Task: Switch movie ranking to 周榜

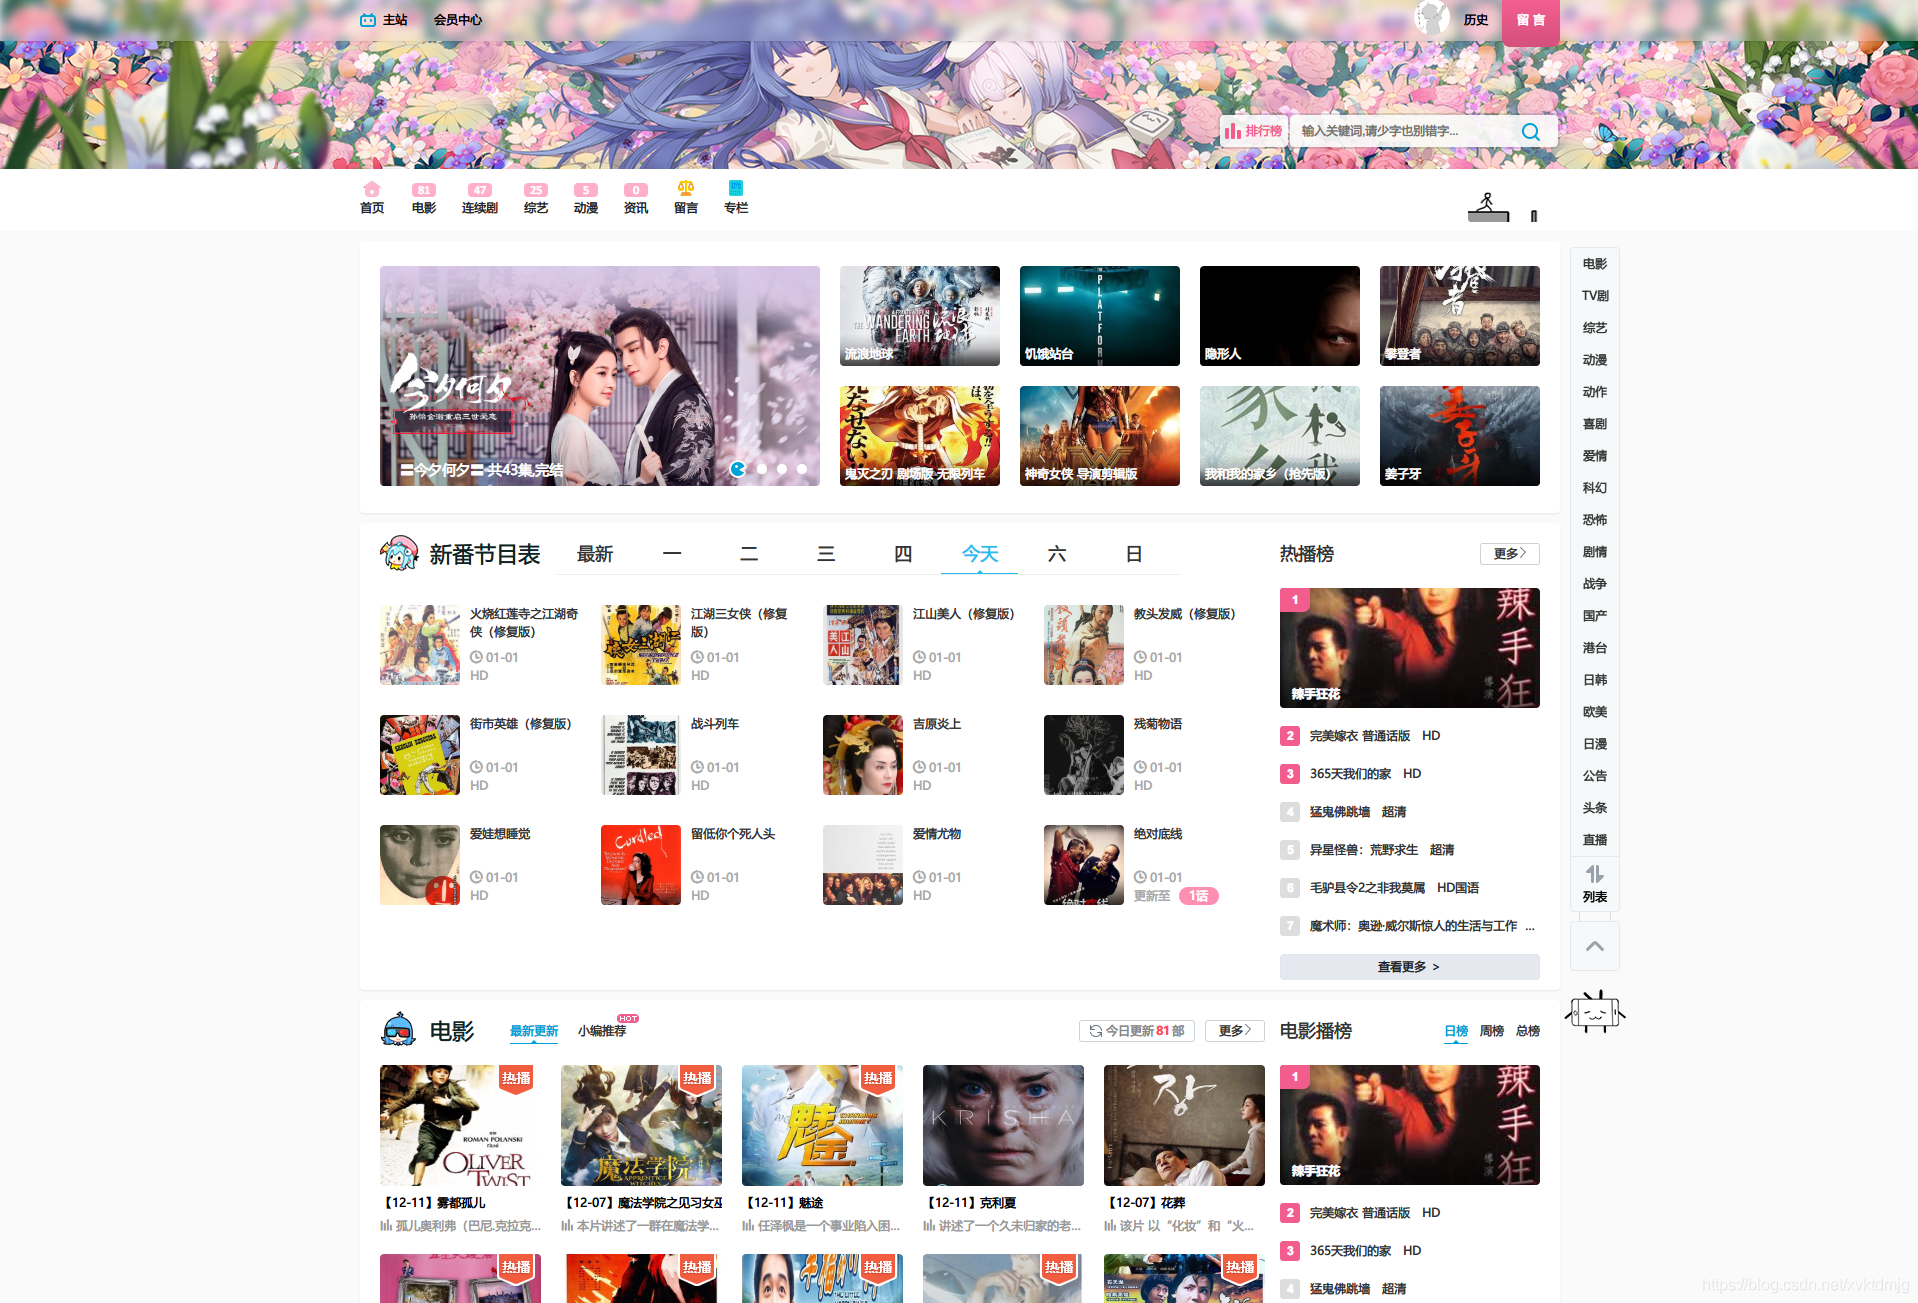Action: click(1491, 1031)
